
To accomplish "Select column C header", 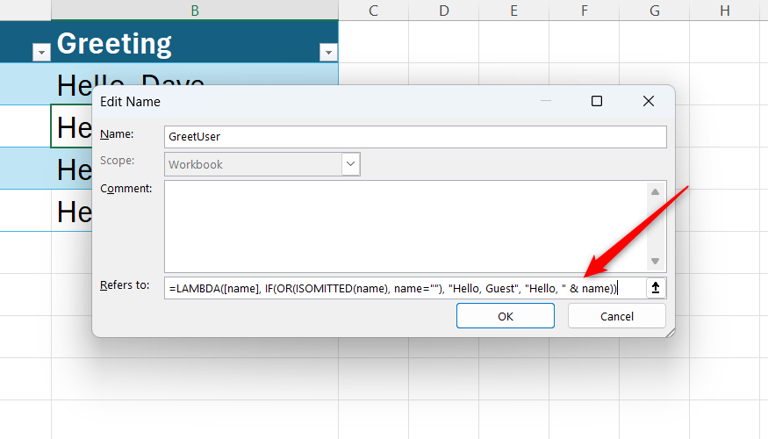I will (373, 10).
